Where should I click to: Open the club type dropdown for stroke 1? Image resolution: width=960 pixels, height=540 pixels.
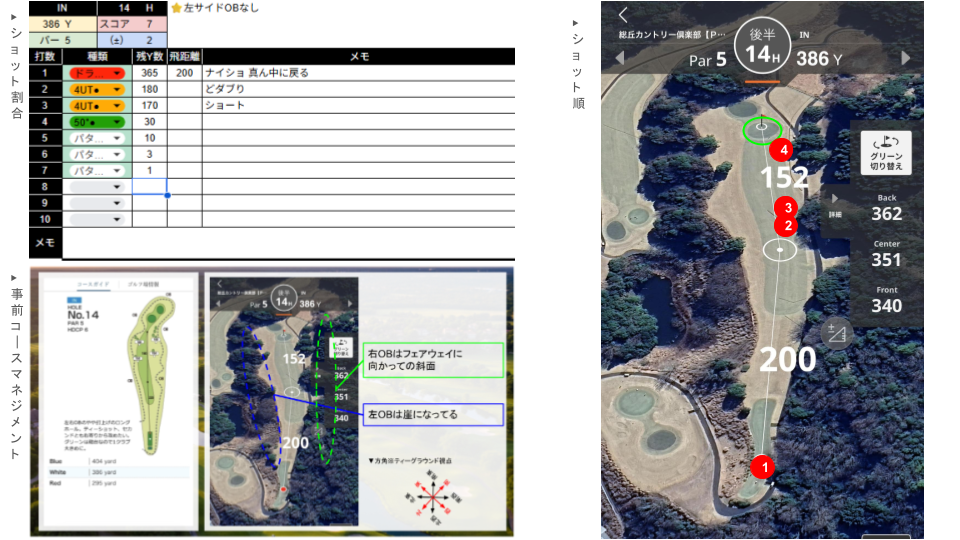[96, 73]
